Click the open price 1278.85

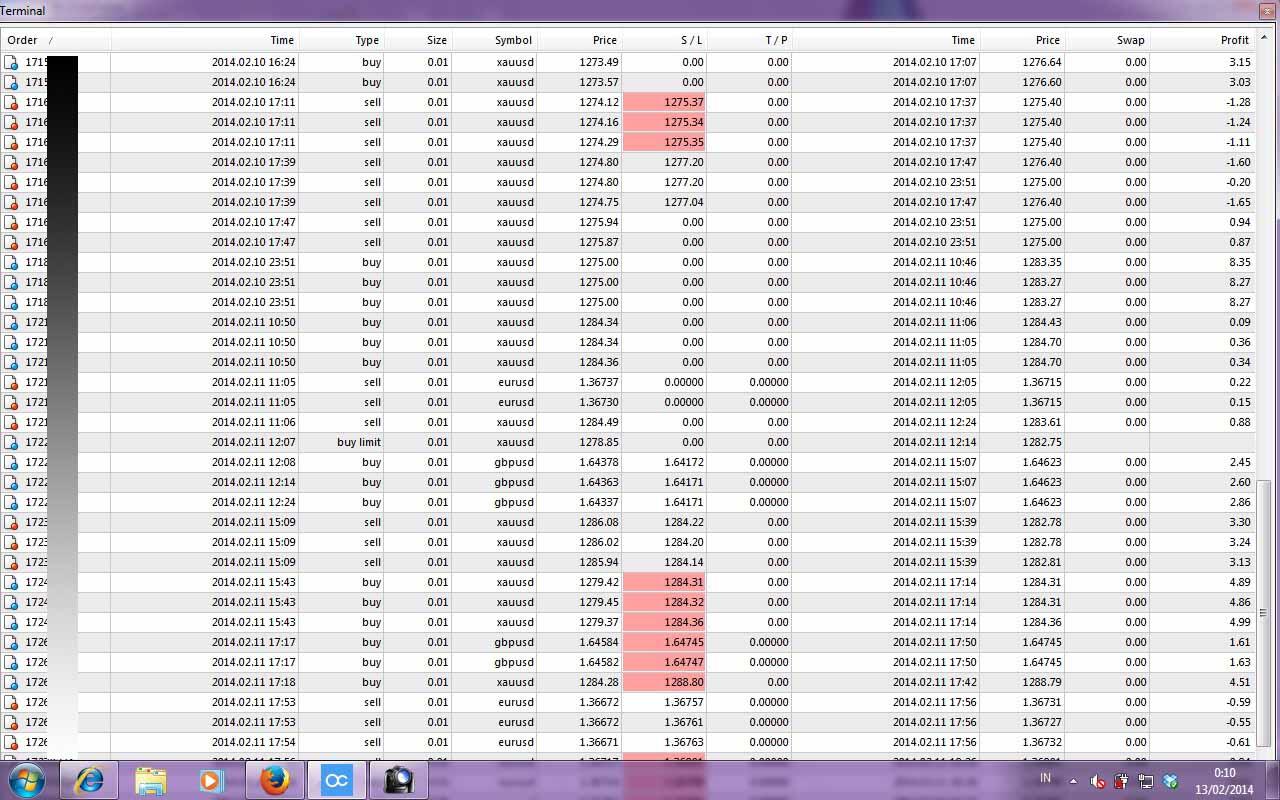click(599, 442)
